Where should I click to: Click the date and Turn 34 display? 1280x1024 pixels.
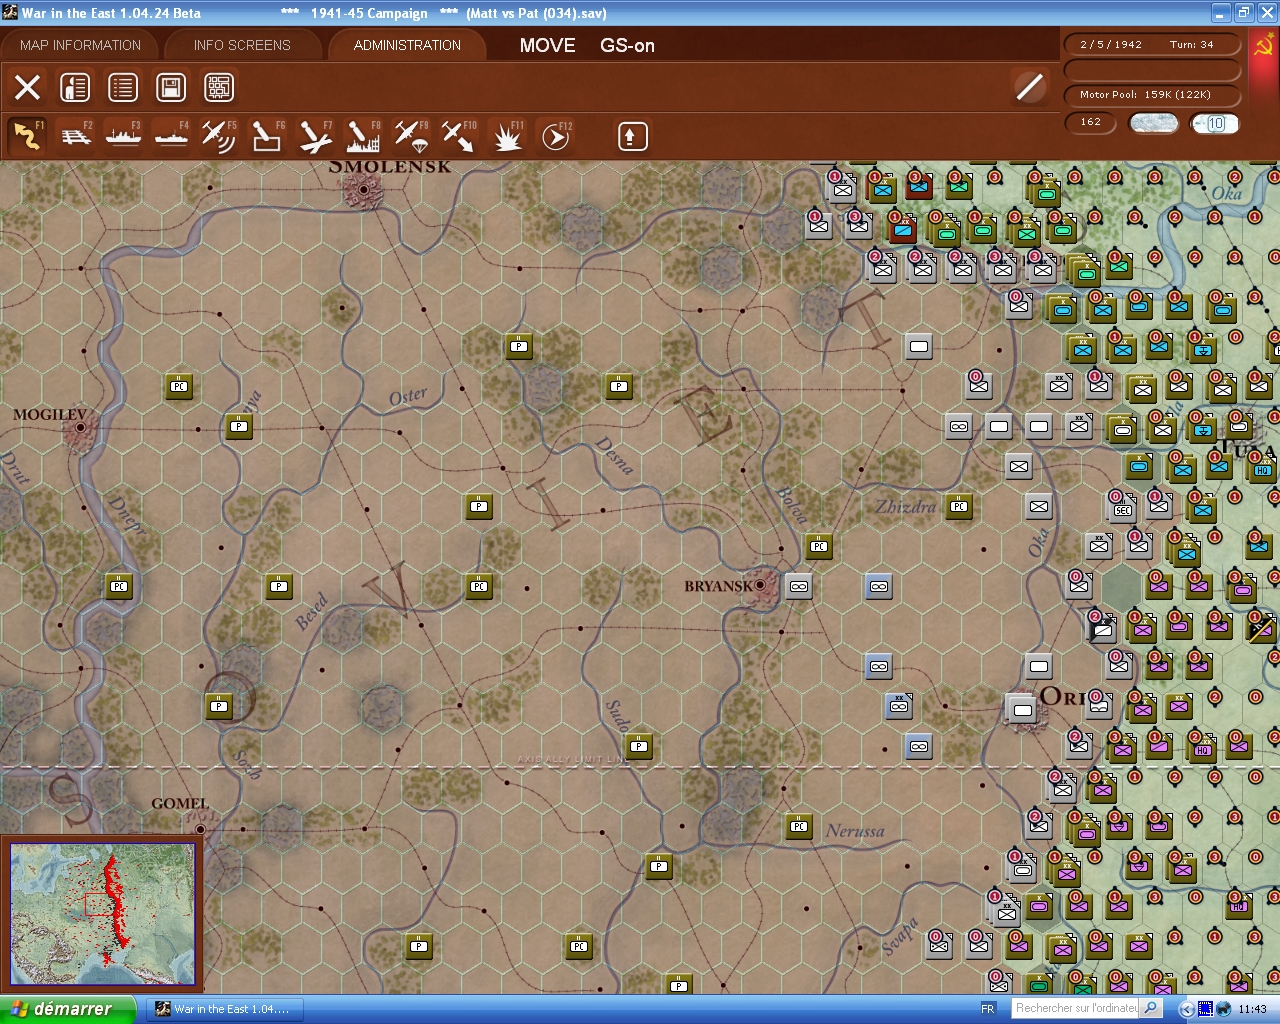click(1152, 45)
